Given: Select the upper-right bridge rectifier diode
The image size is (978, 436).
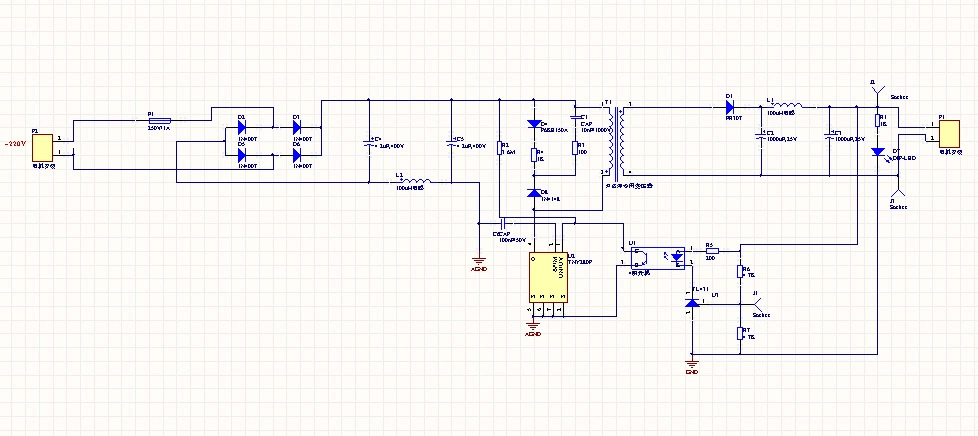Looking at the screenshot, I should point(296,127).
